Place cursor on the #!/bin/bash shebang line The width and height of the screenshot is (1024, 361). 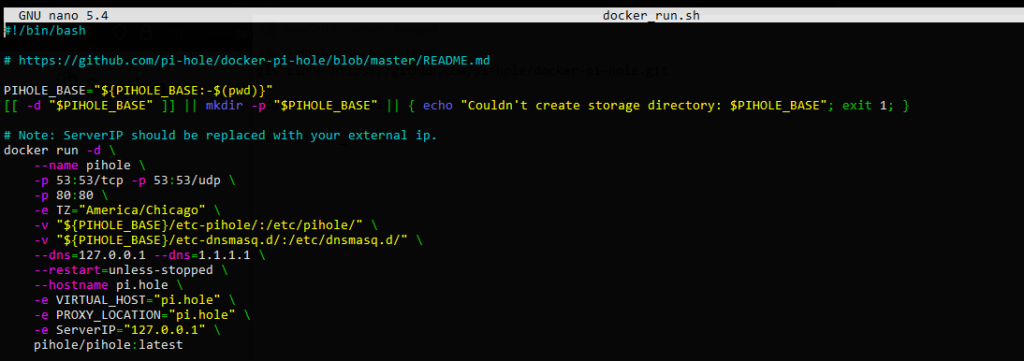tap(45, 31)
